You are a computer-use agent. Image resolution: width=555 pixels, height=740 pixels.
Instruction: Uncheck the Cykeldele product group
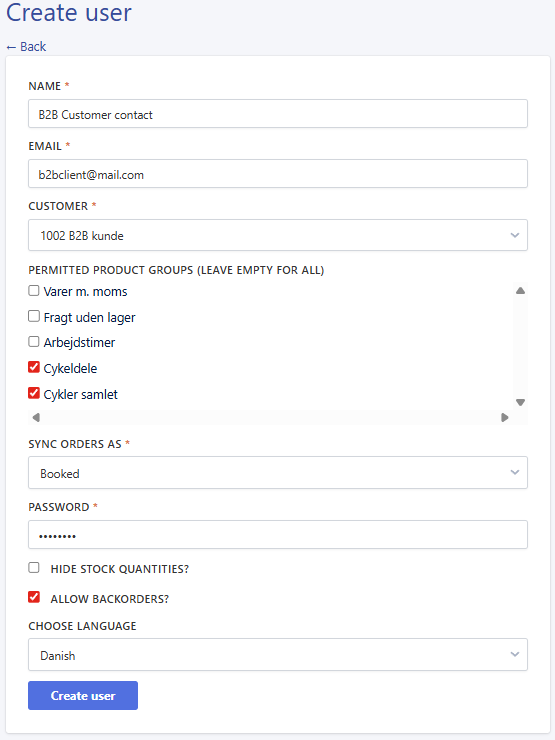[34, 367]
